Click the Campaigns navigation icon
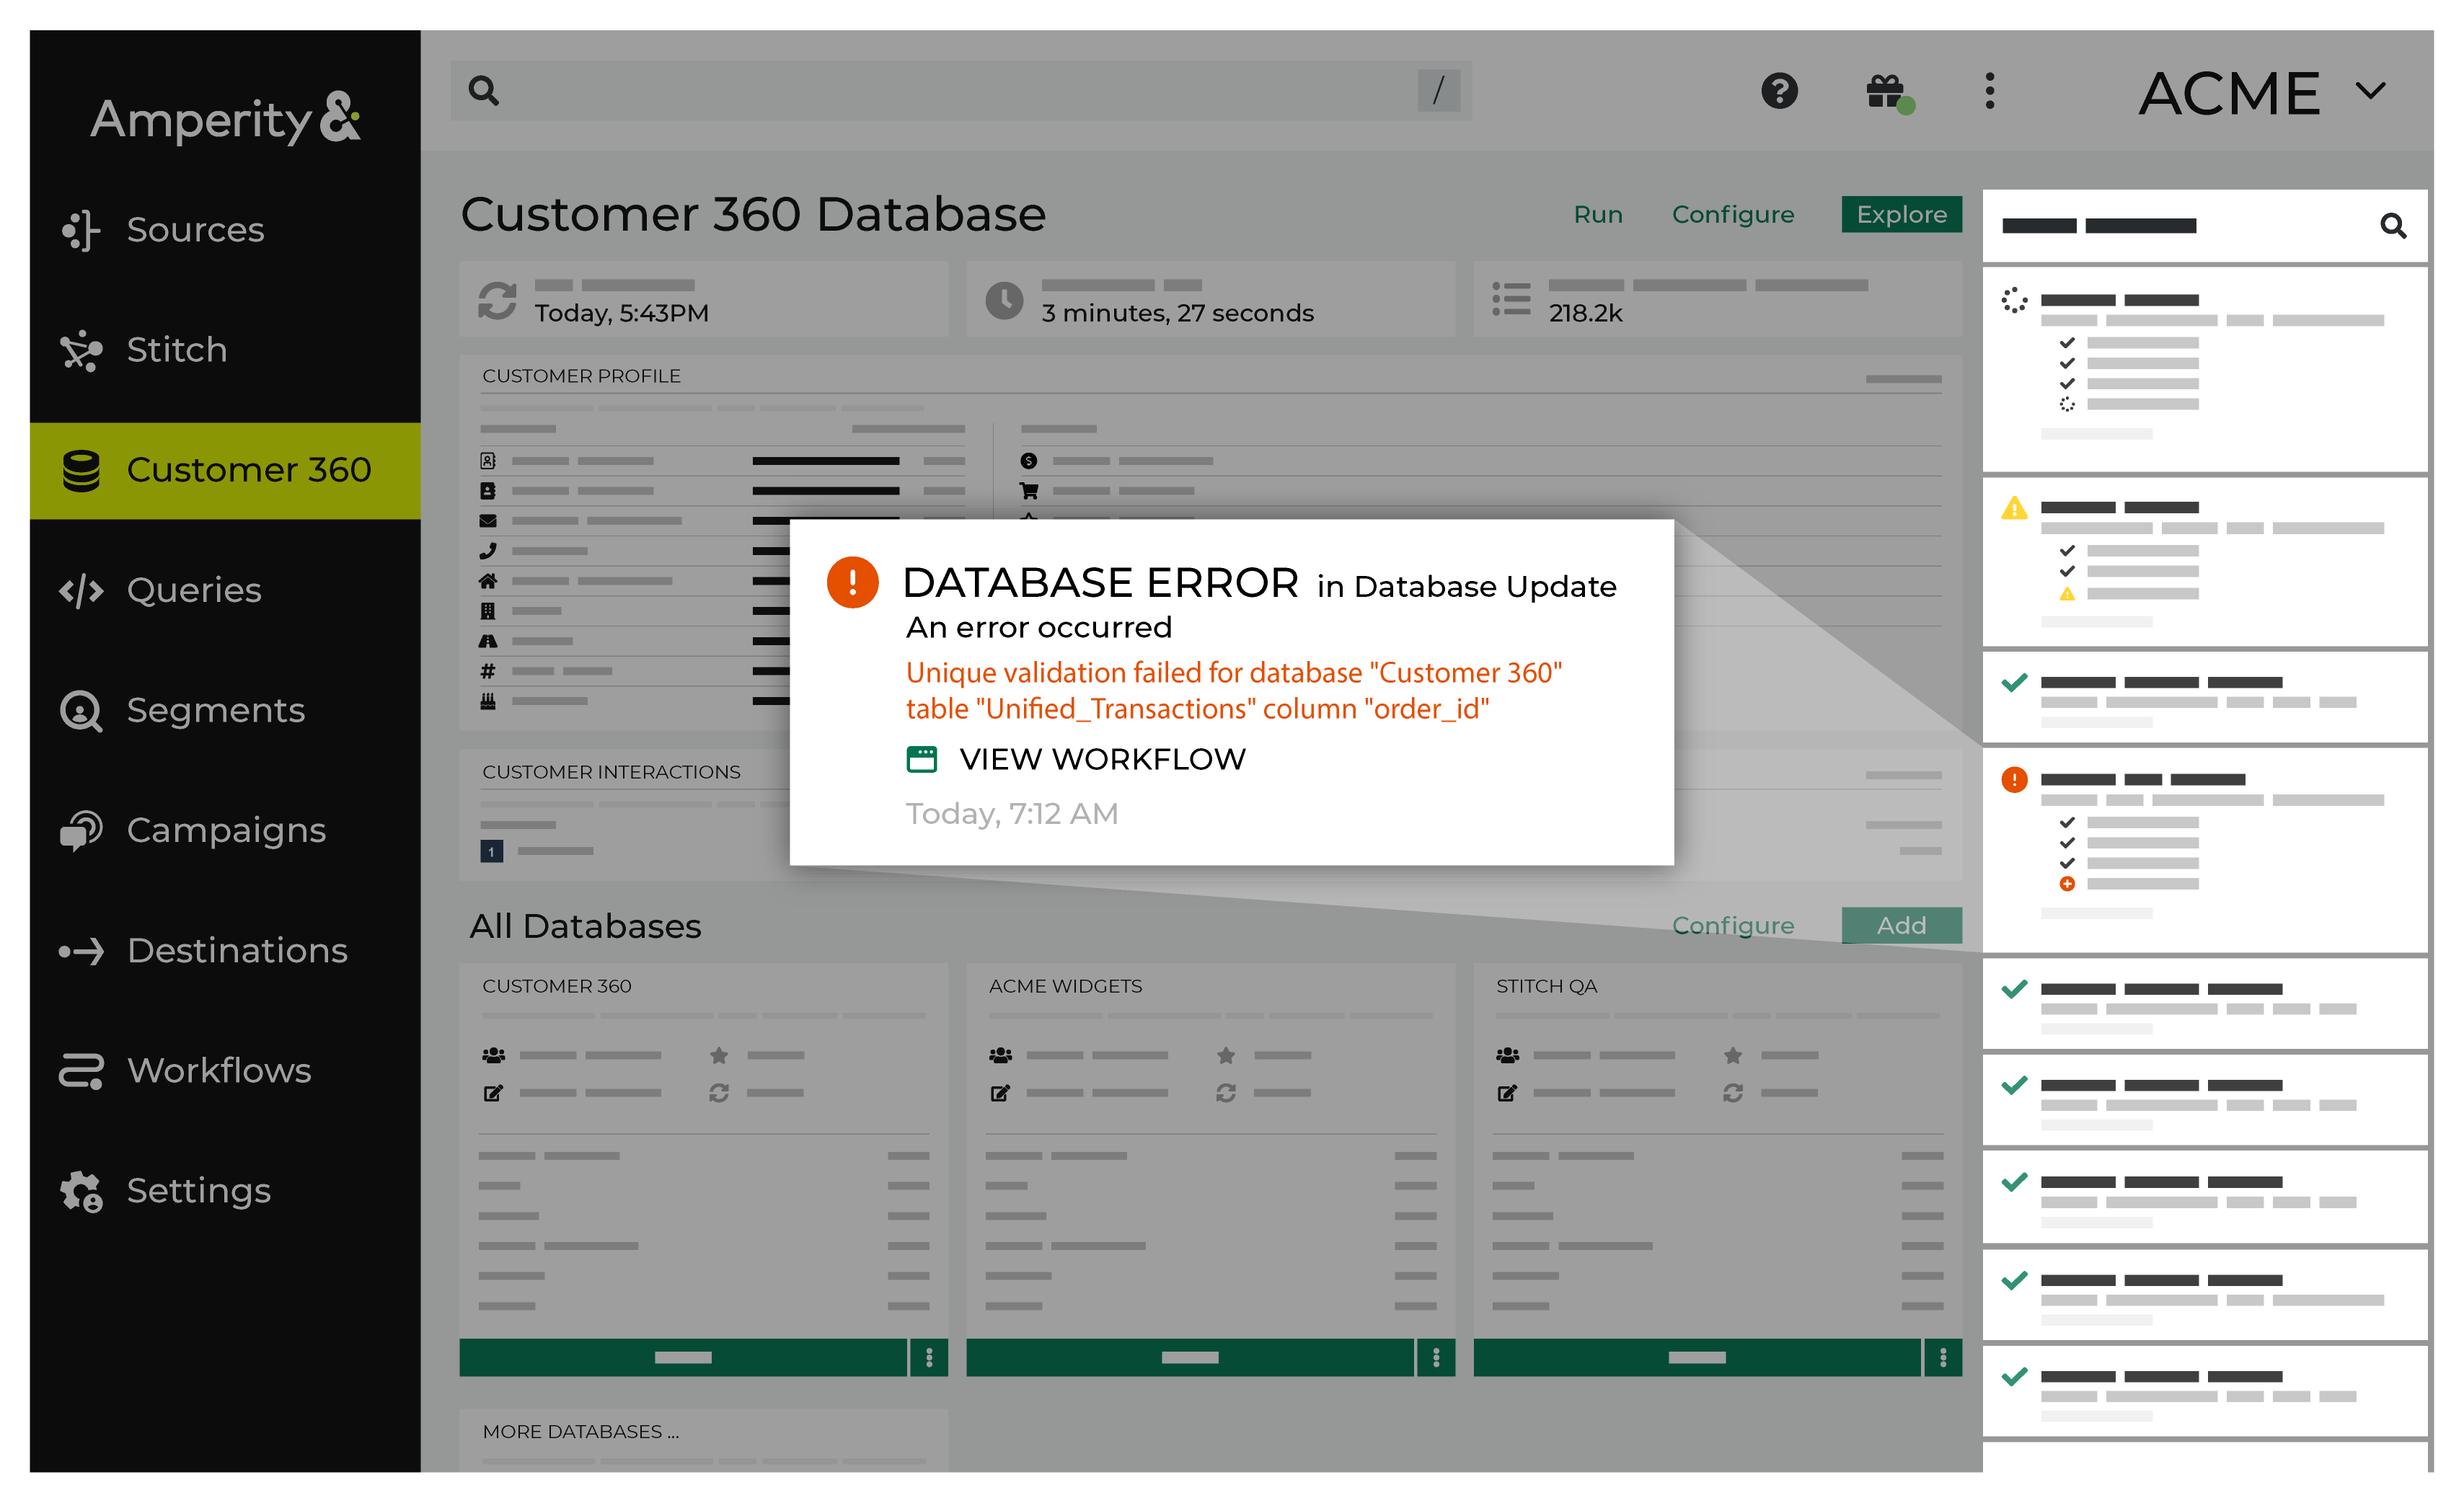The image size is (2464, 1503). 83,830
